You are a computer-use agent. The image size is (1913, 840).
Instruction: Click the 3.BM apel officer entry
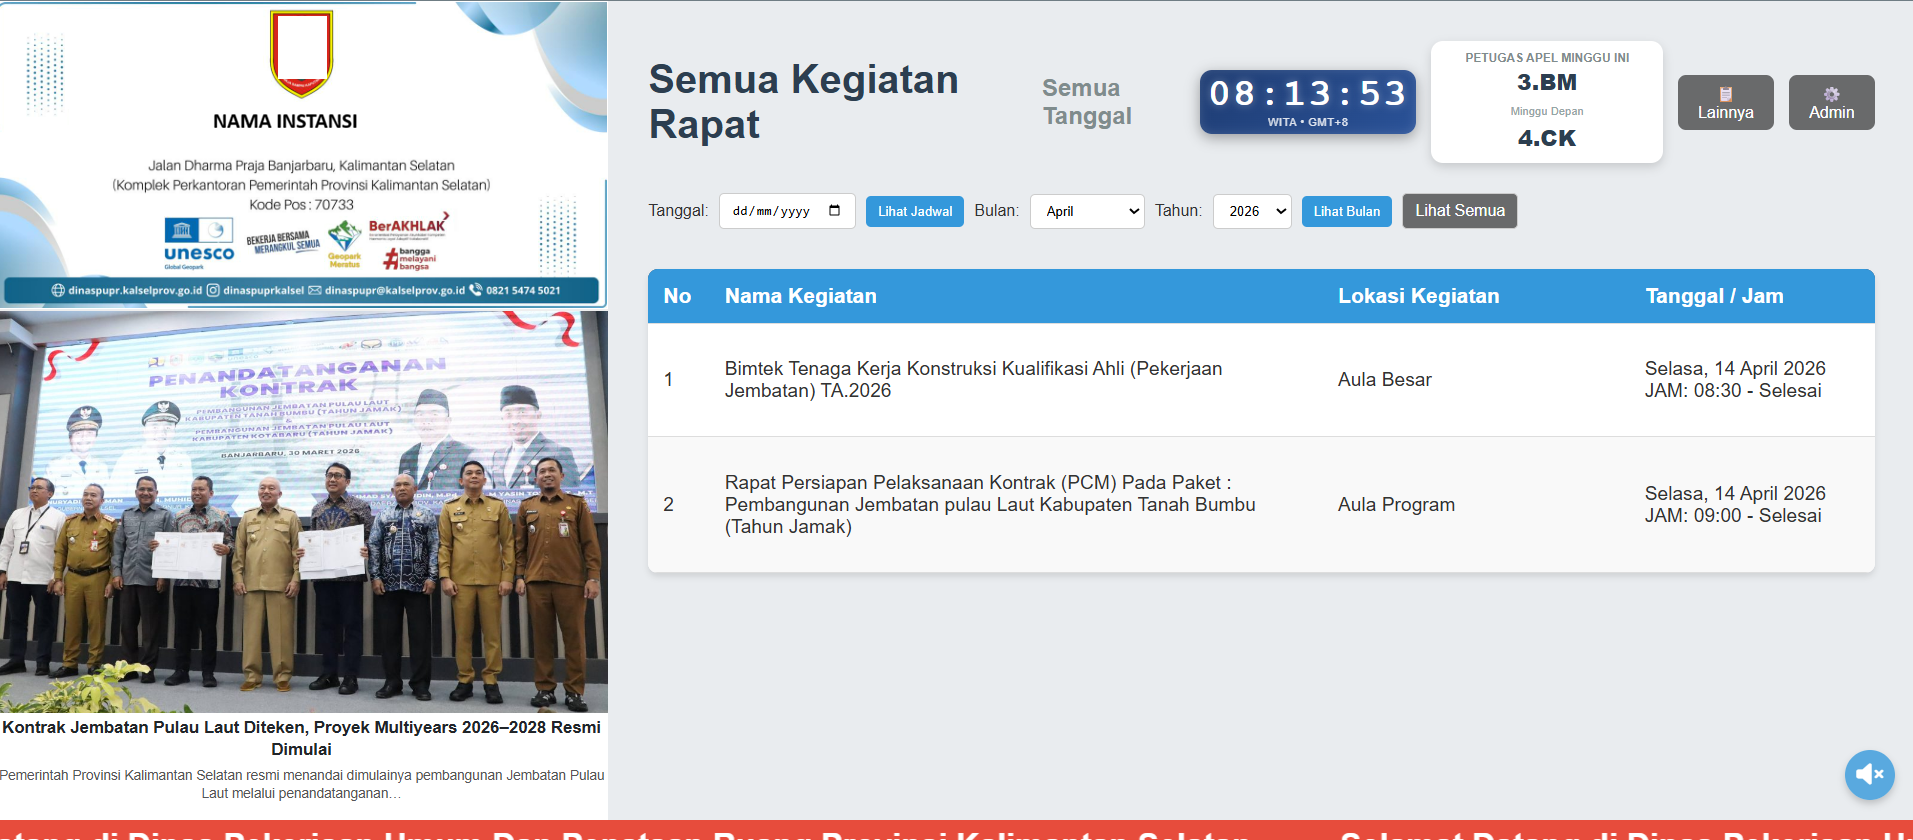[1547, 82]
